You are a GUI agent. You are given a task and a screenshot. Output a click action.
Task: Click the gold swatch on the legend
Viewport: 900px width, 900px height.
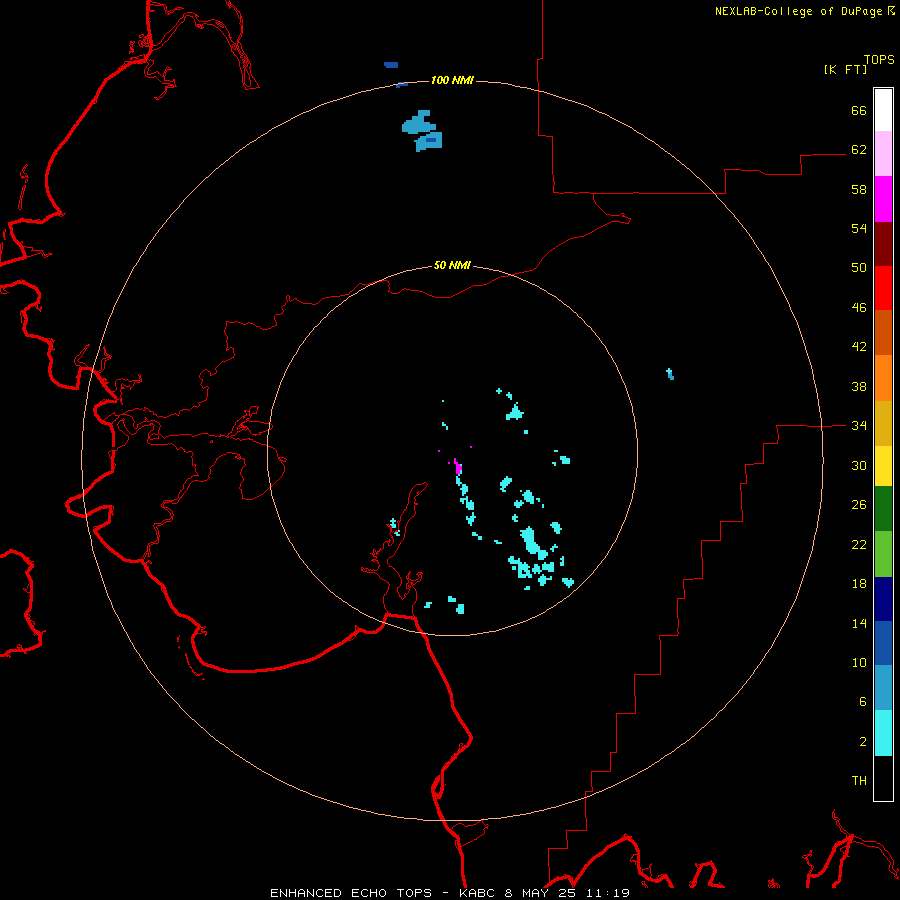click(x=883, y=423)
